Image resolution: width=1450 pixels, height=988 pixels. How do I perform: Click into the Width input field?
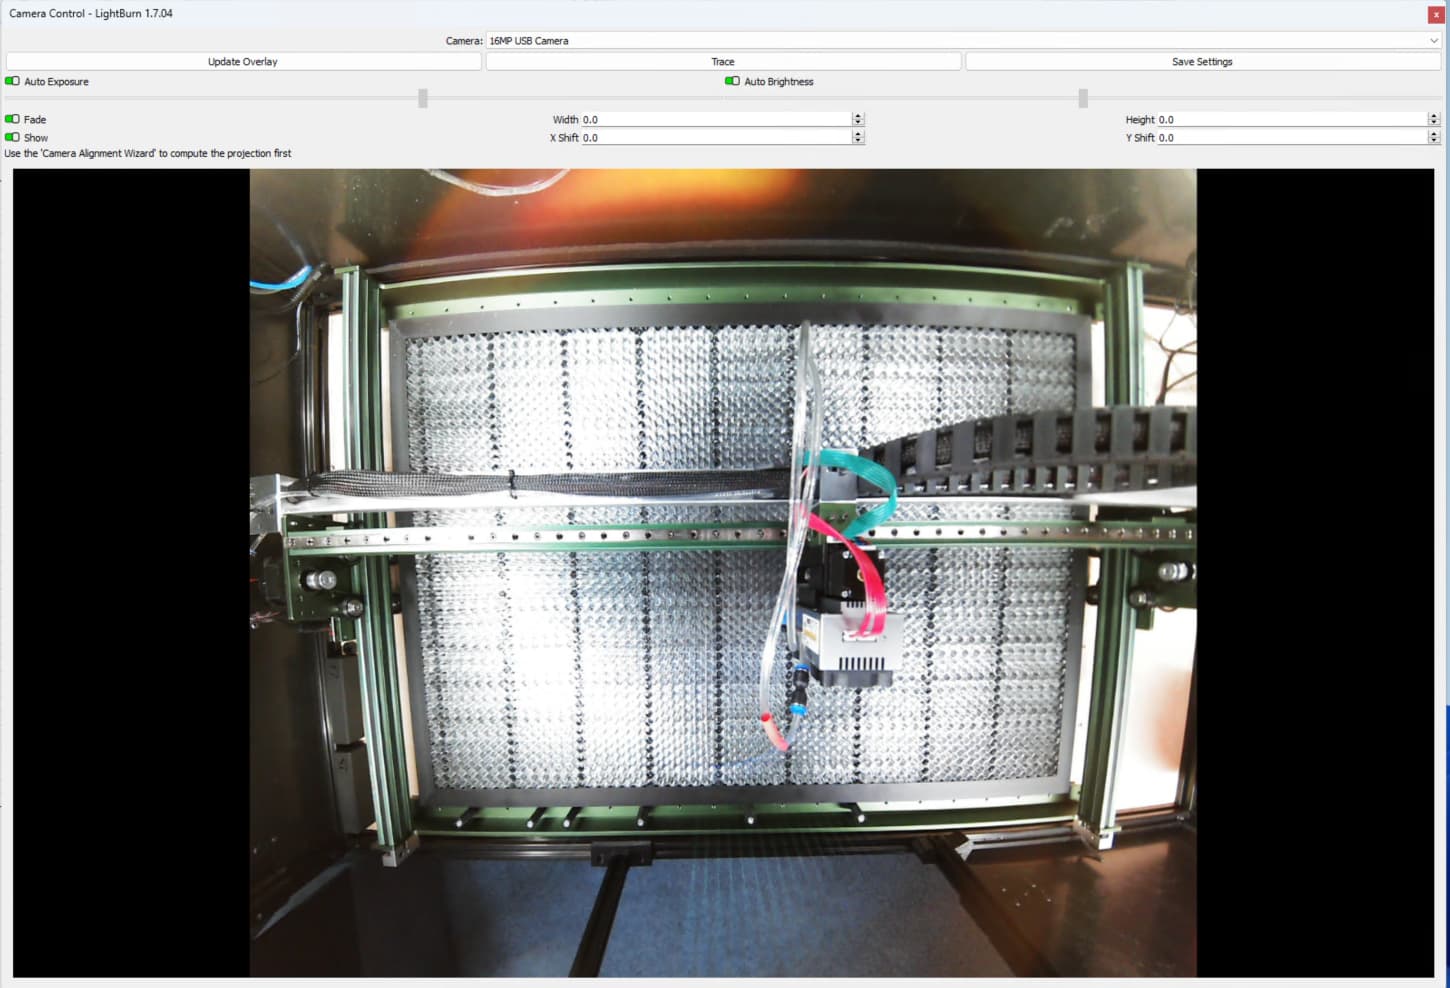coord(716,120)
